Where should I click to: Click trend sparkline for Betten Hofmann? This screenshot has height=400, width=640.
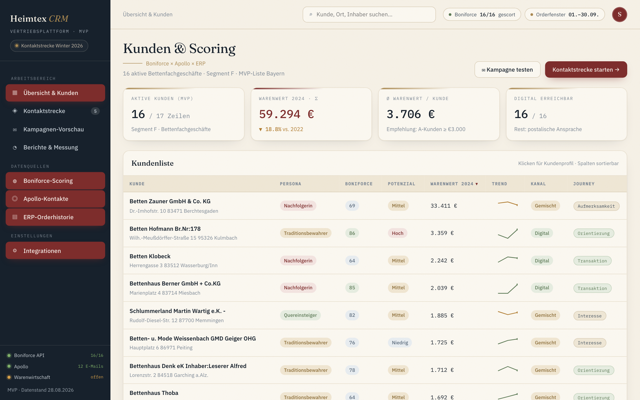coord(508,233)
